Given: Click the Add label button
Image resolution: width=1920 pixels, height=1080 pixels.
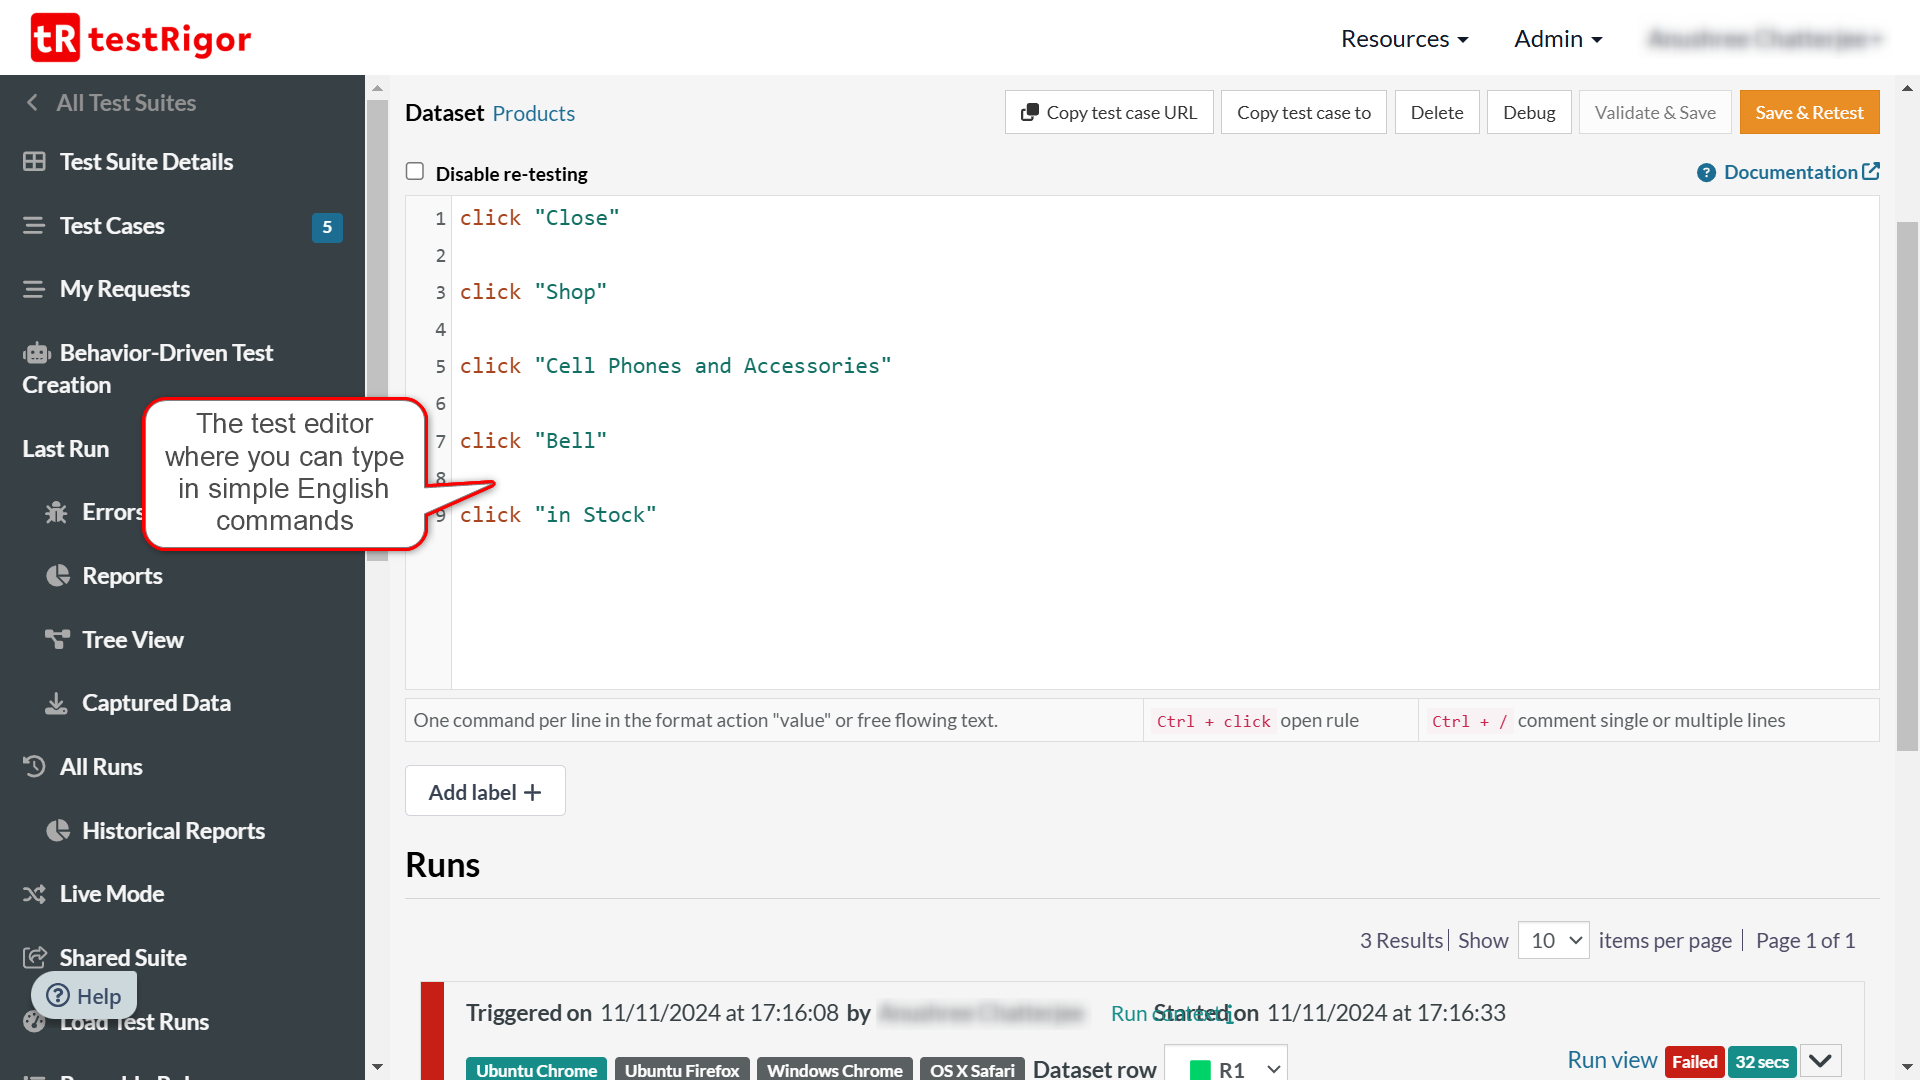Looking at the screenshot, I should (x=485, y=792).
